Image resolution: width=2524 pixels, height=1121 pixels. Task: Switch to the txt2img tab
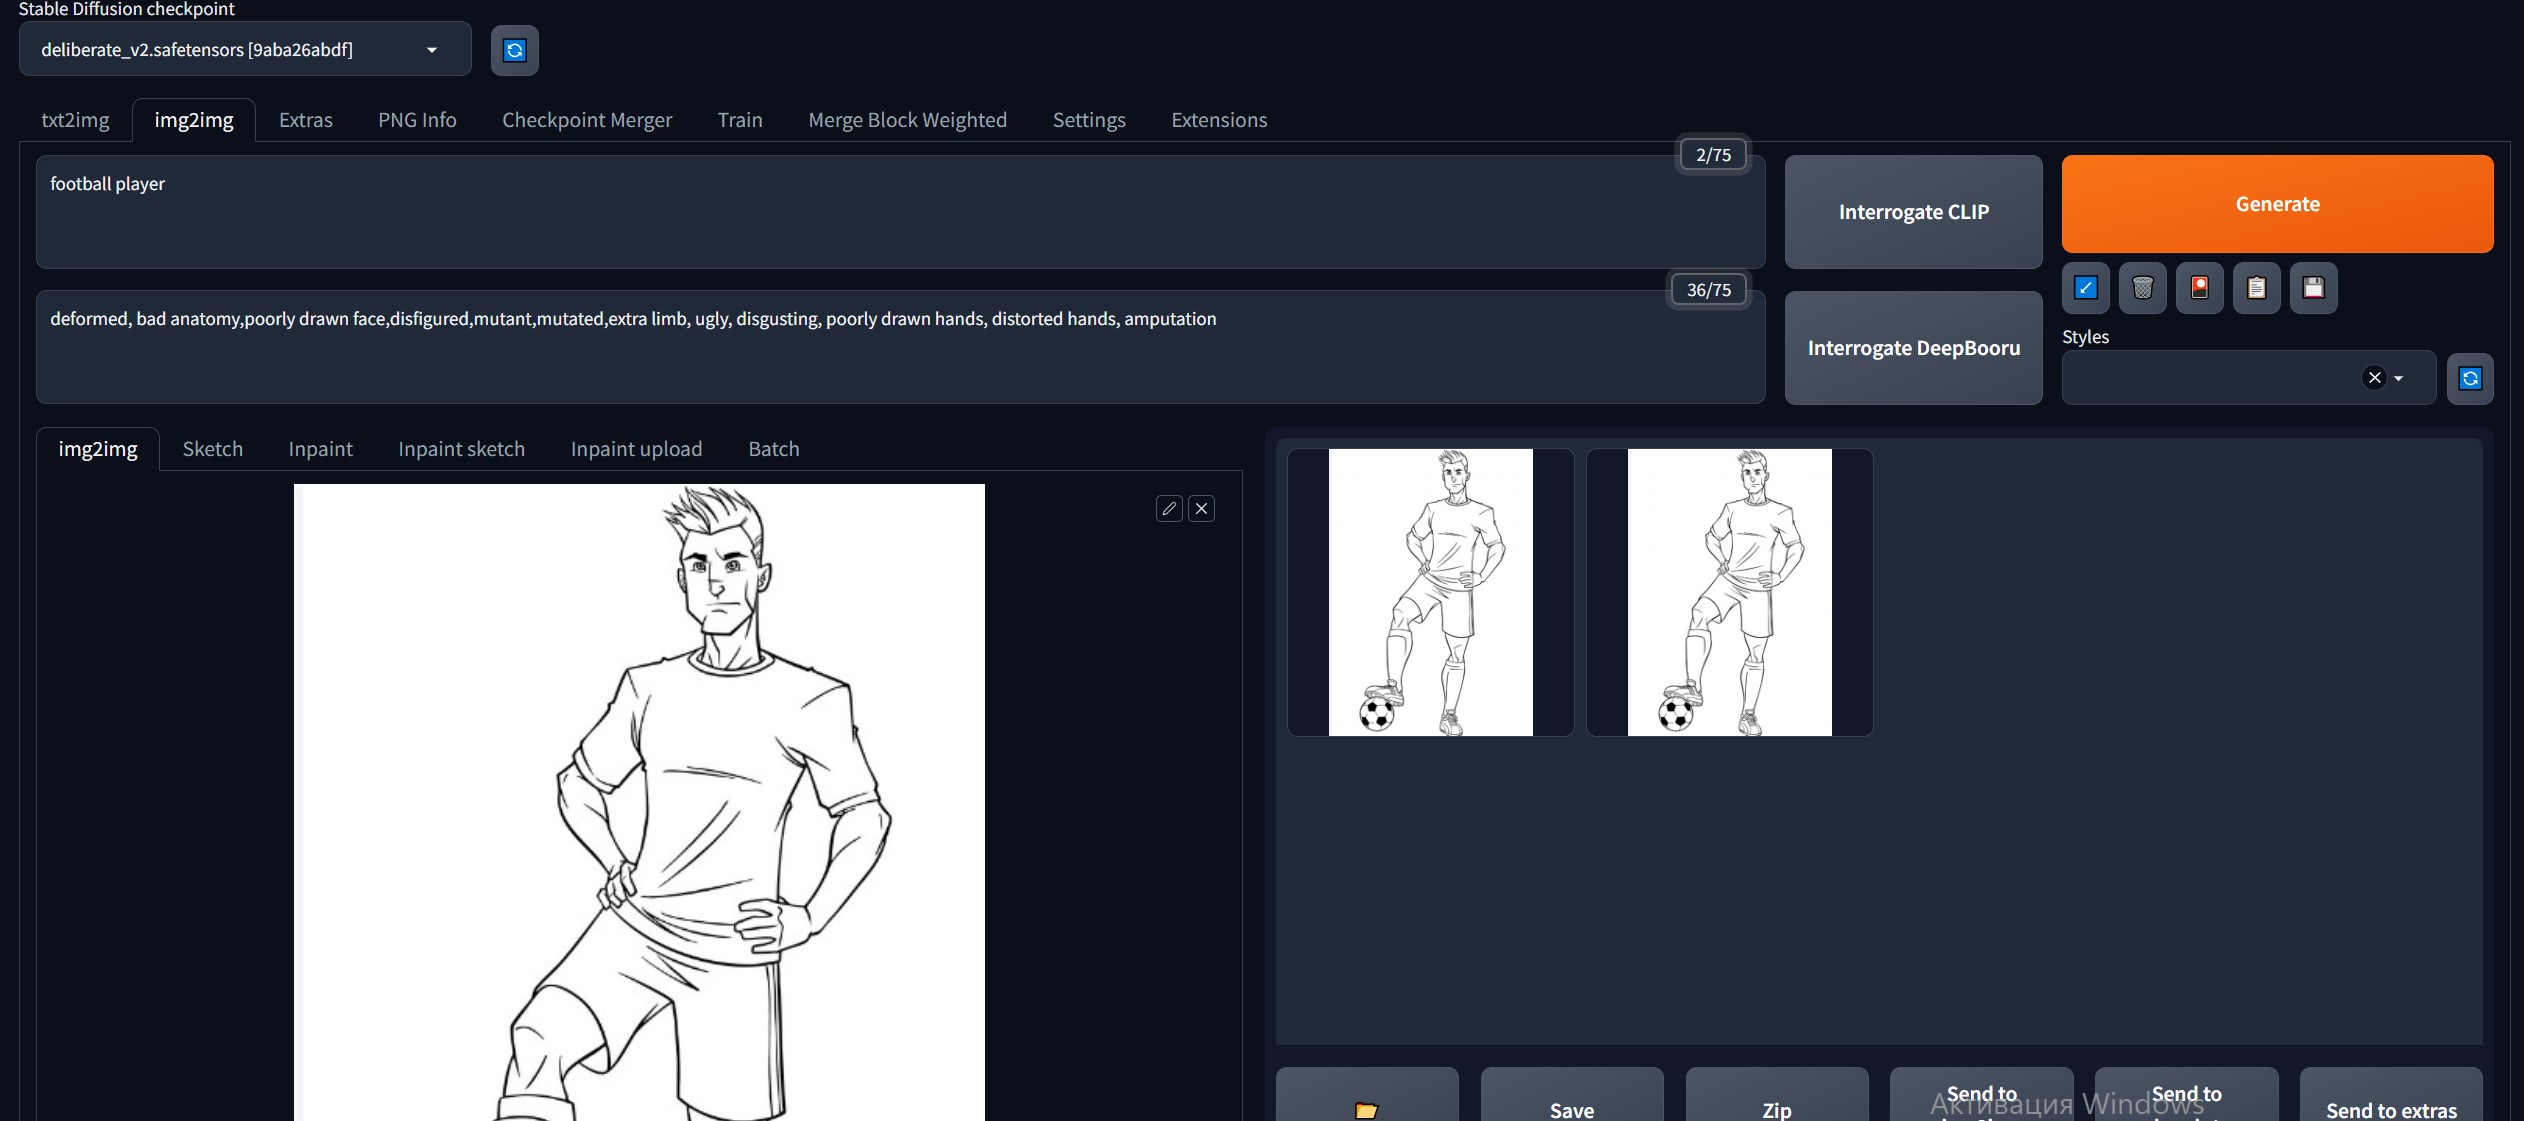75,120
